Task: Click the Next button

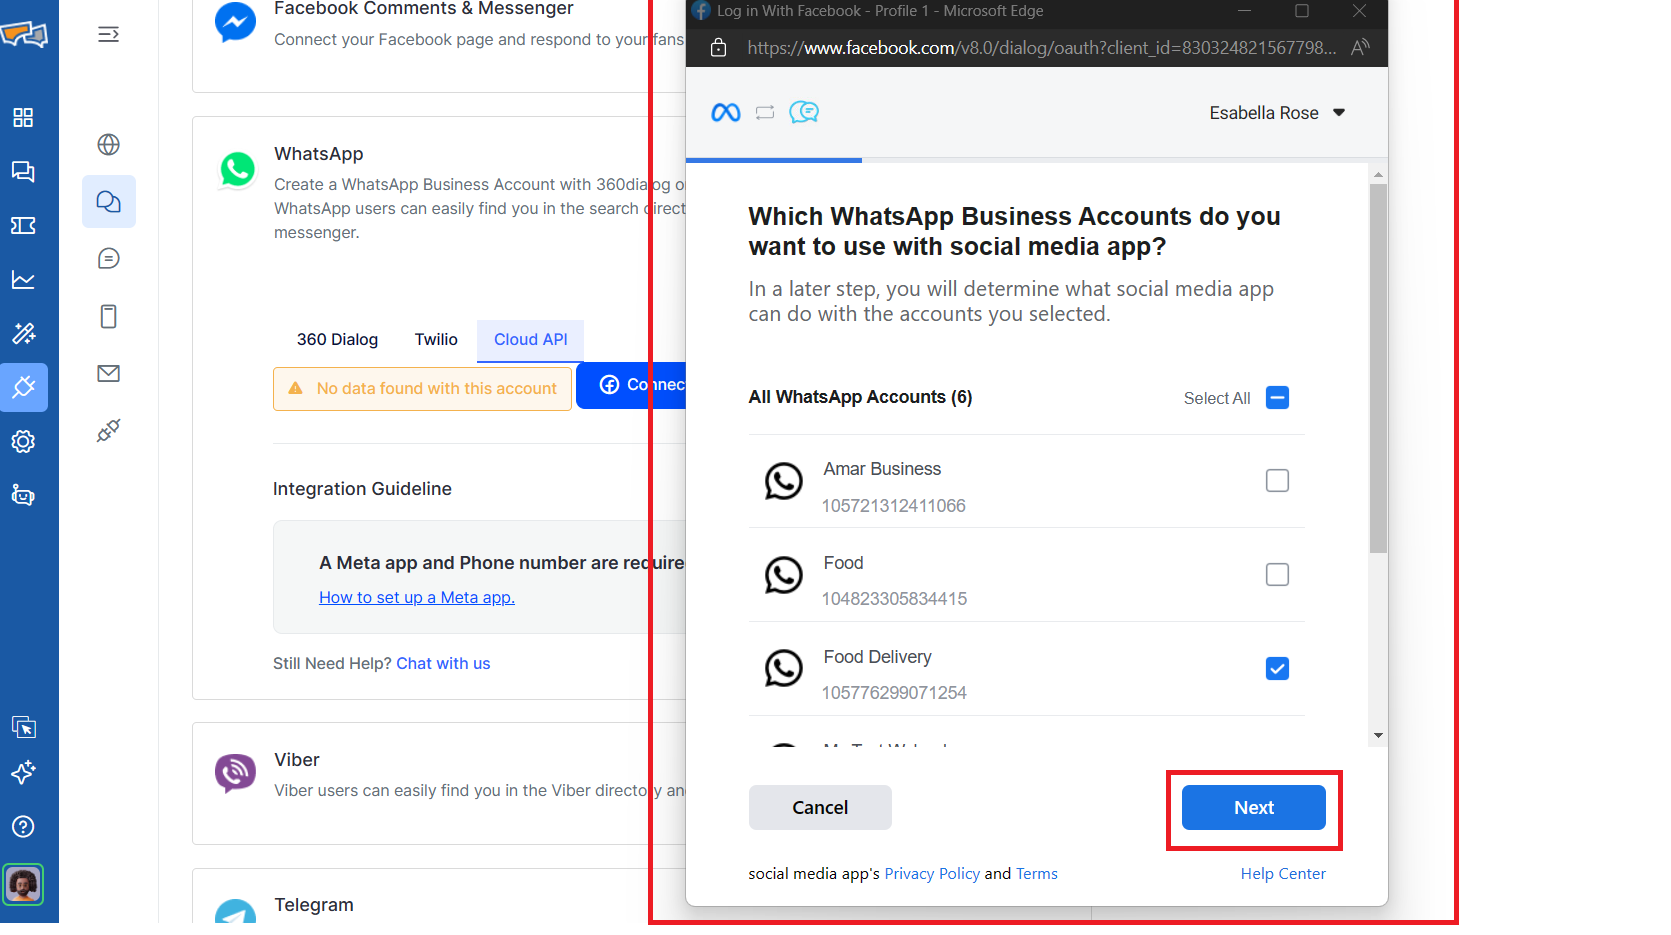Action: tap(1254, 808)
